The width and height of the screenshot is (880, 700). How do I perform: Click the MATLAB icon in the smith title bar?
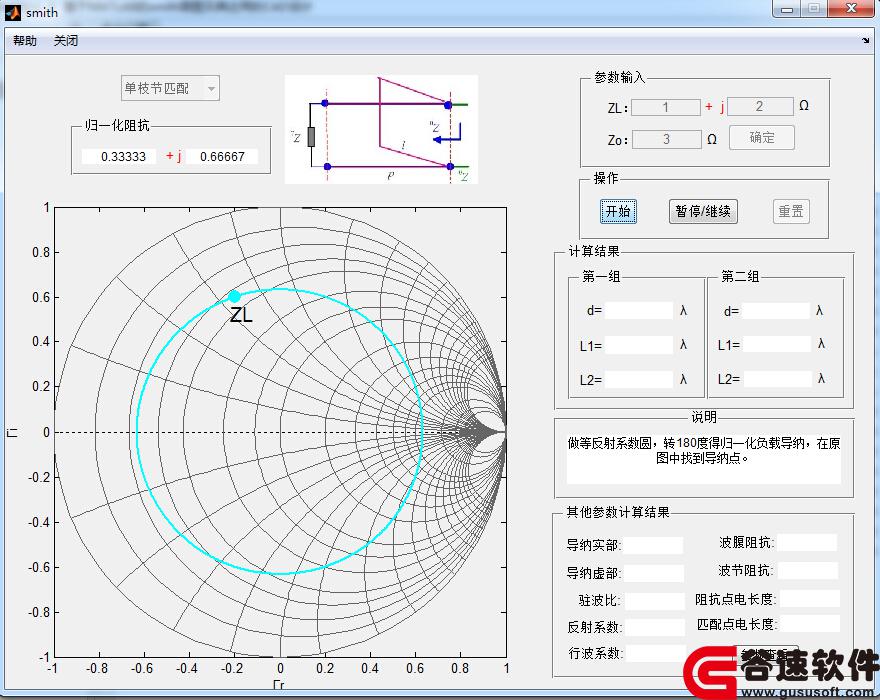(x=13, y=12)
